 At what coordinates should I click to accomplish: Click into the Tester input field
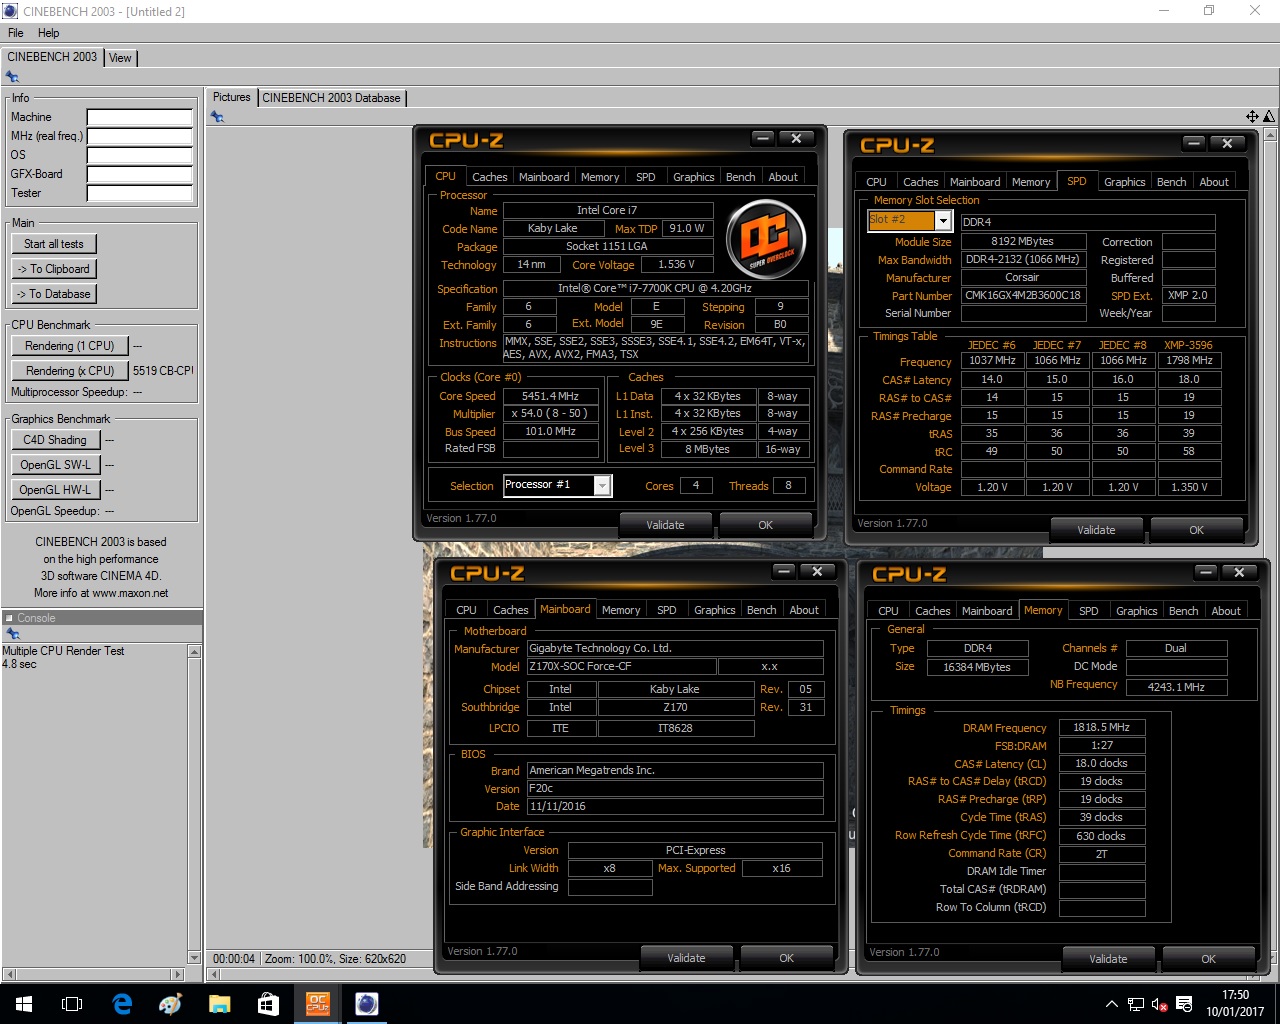tap(139, 193)
